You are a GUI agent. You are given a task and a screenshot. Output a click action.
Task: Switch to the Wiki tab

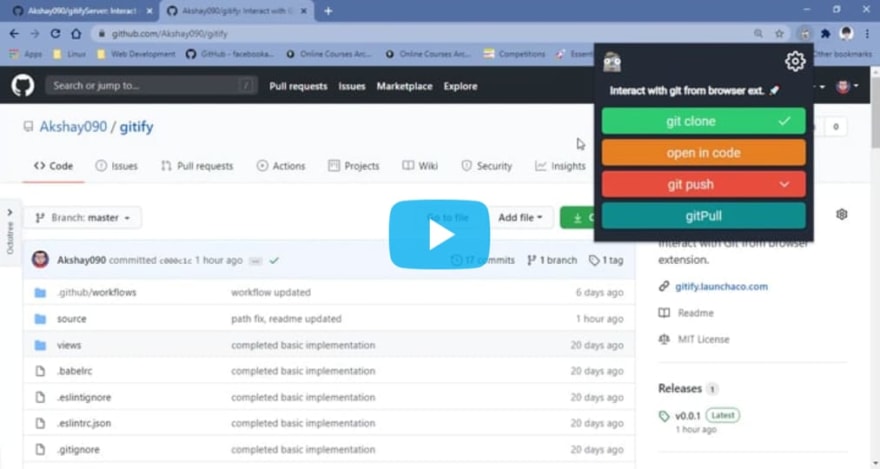click(420, 166)
